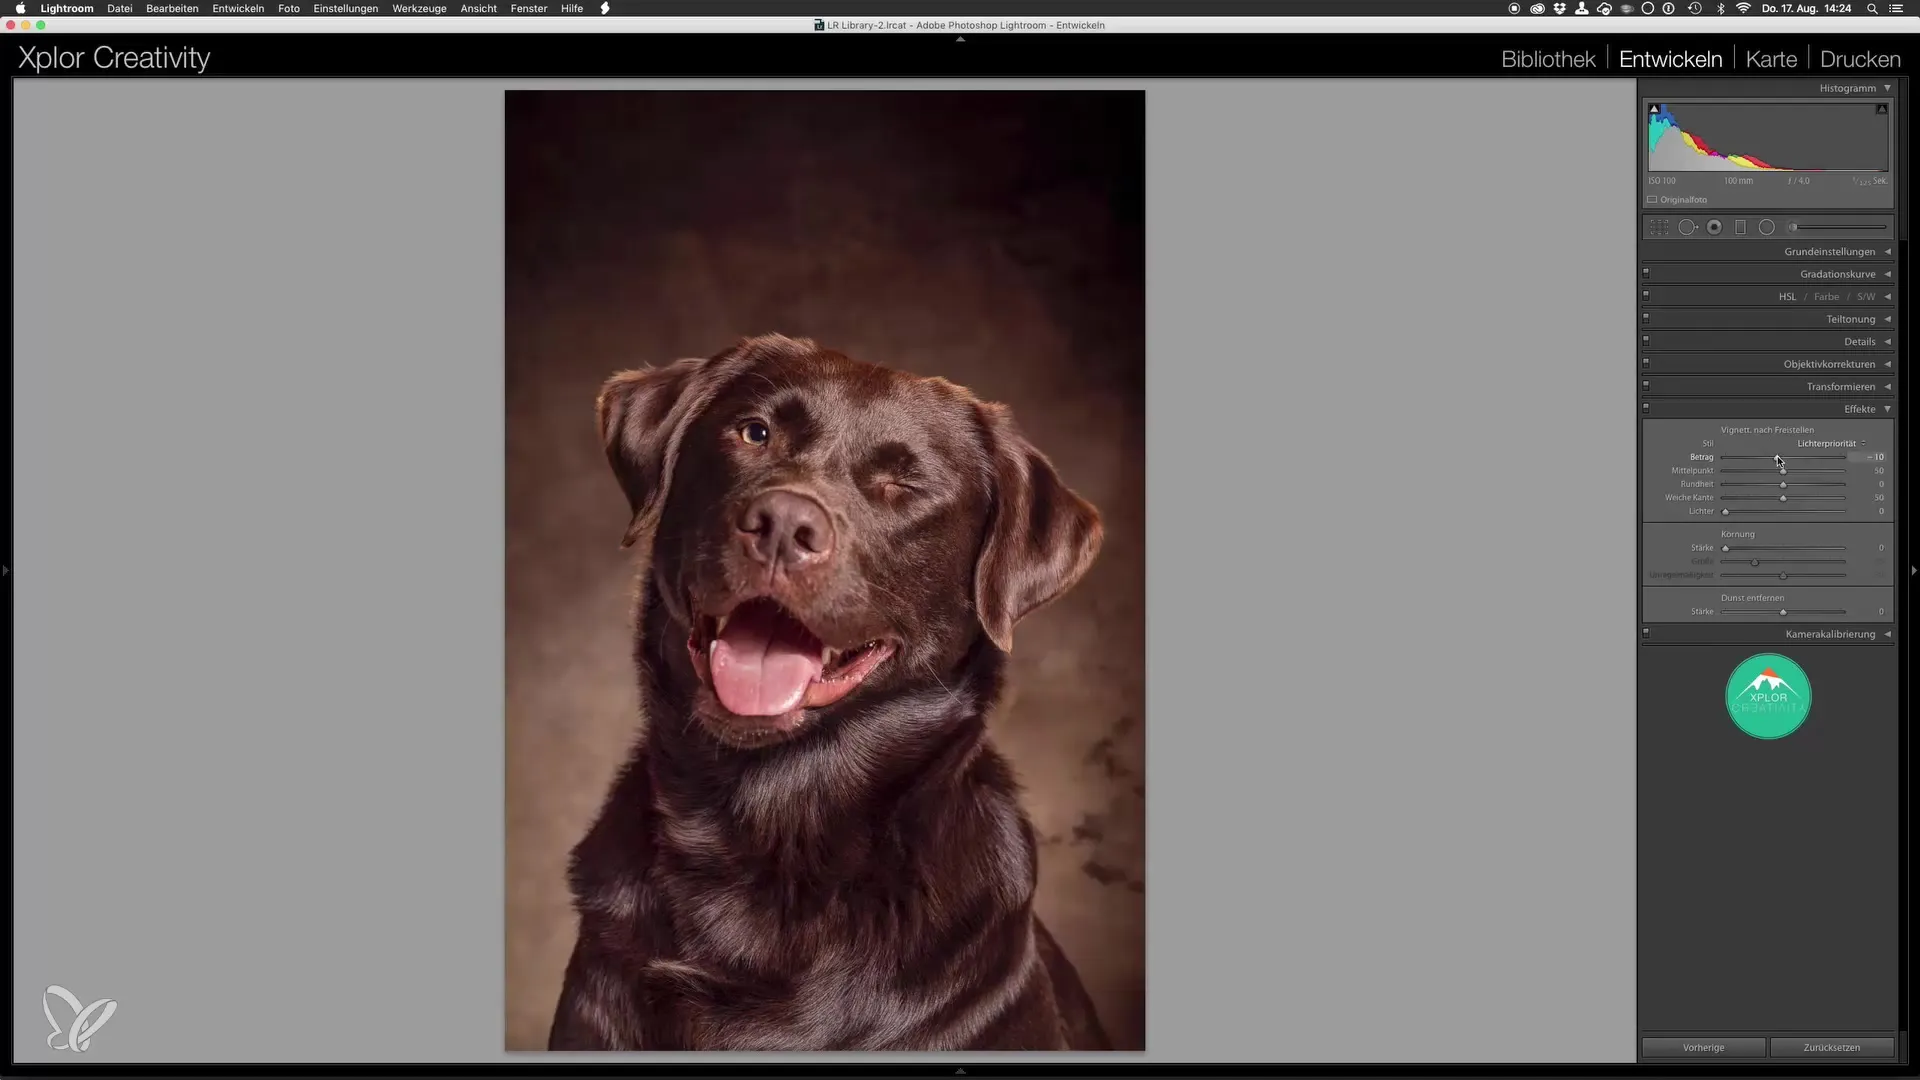Expand the Kamerakalibrierung panel
This screenshot has width=1920, height=1080.
[1830, 634]
